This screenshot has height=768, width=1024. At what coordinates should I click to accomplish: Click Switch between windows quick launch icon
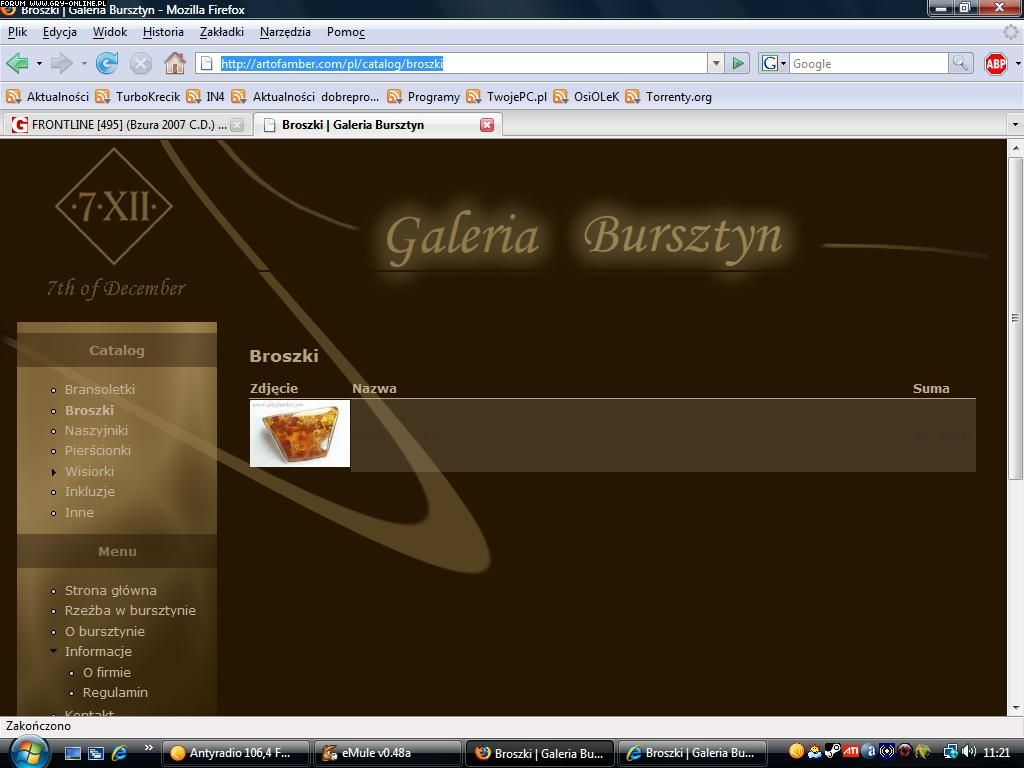(x=96, y=753)
